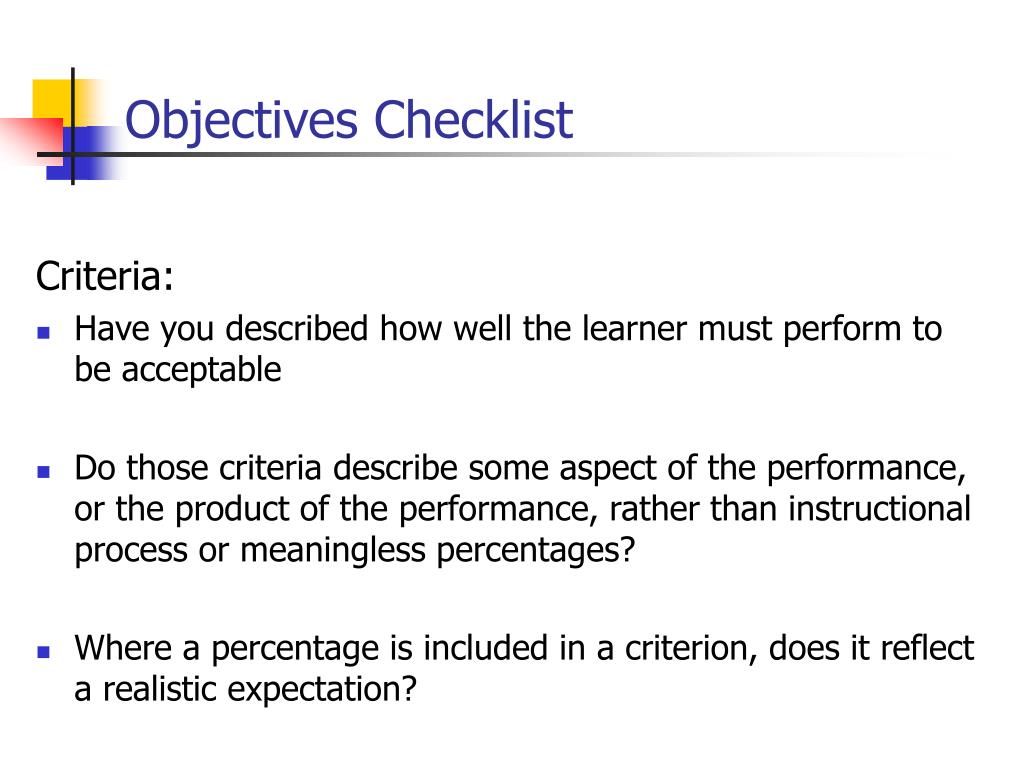
Task: Click 'Do those criteria describe' line
Action: click(x=520, y=468)
